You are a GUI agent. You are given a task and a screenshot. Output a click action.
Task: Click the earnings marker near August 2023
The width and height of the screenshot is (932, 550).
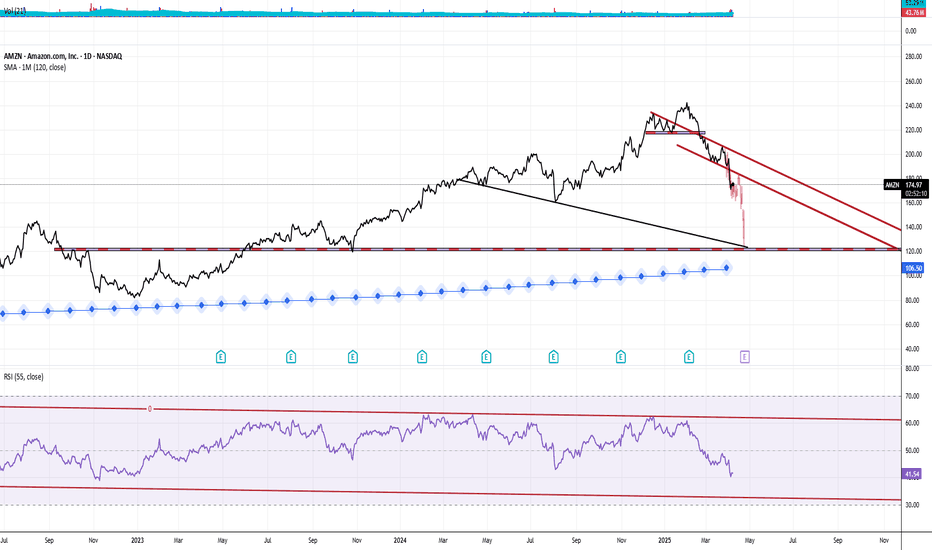click(x=291, y=357)
